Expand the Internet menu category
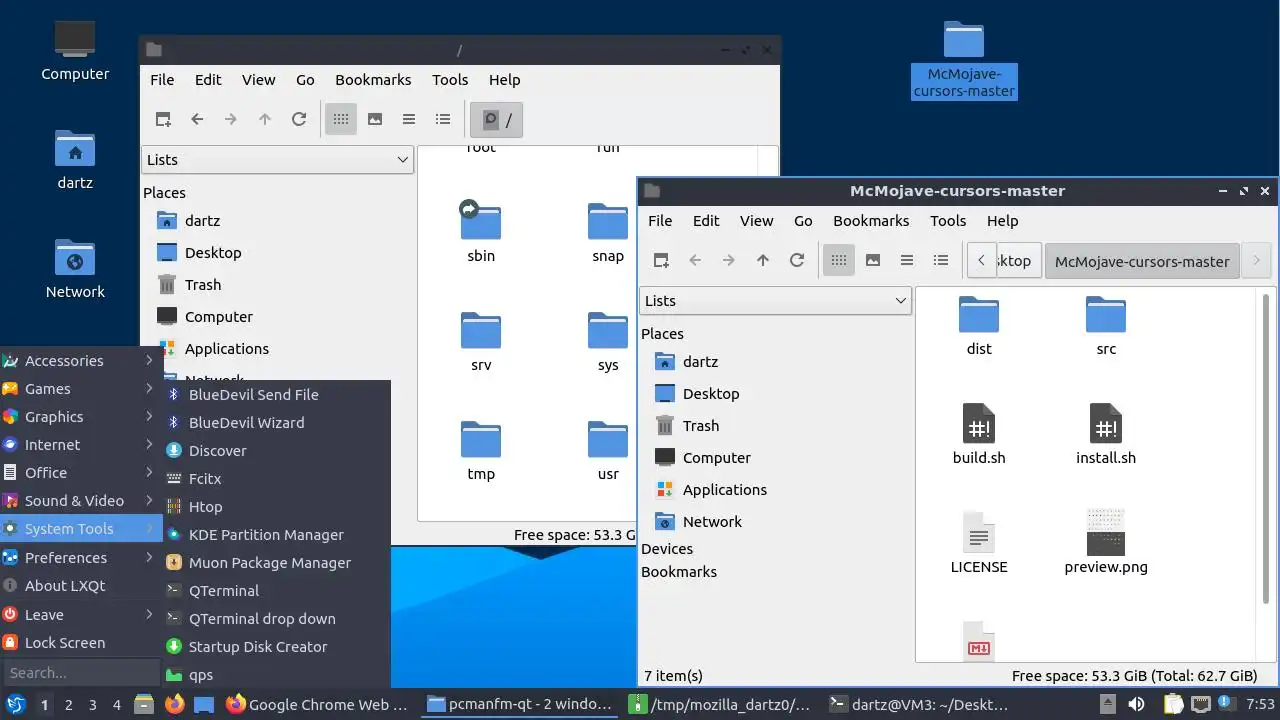This screenshot has width=1280, height=720. pos(81,444)
